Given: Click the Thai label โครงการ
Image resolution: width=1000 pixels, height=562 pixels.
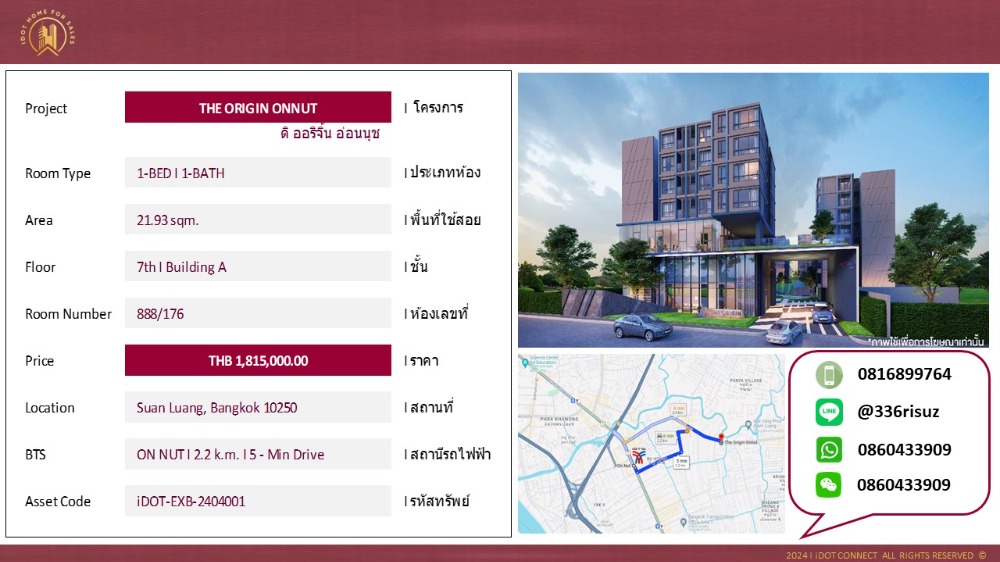Looking at the screenshot, I should click(438, 107).
